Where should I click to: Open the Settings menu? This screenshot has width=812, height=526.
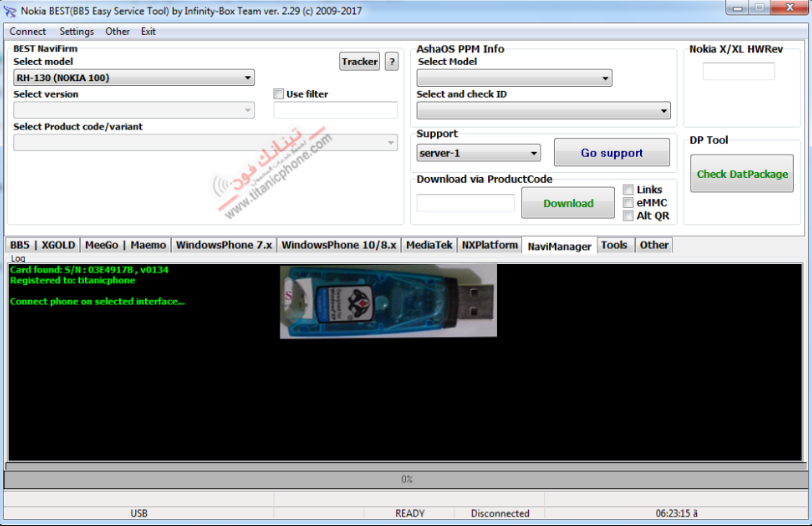pyautogui.click(x=77, y=32)
